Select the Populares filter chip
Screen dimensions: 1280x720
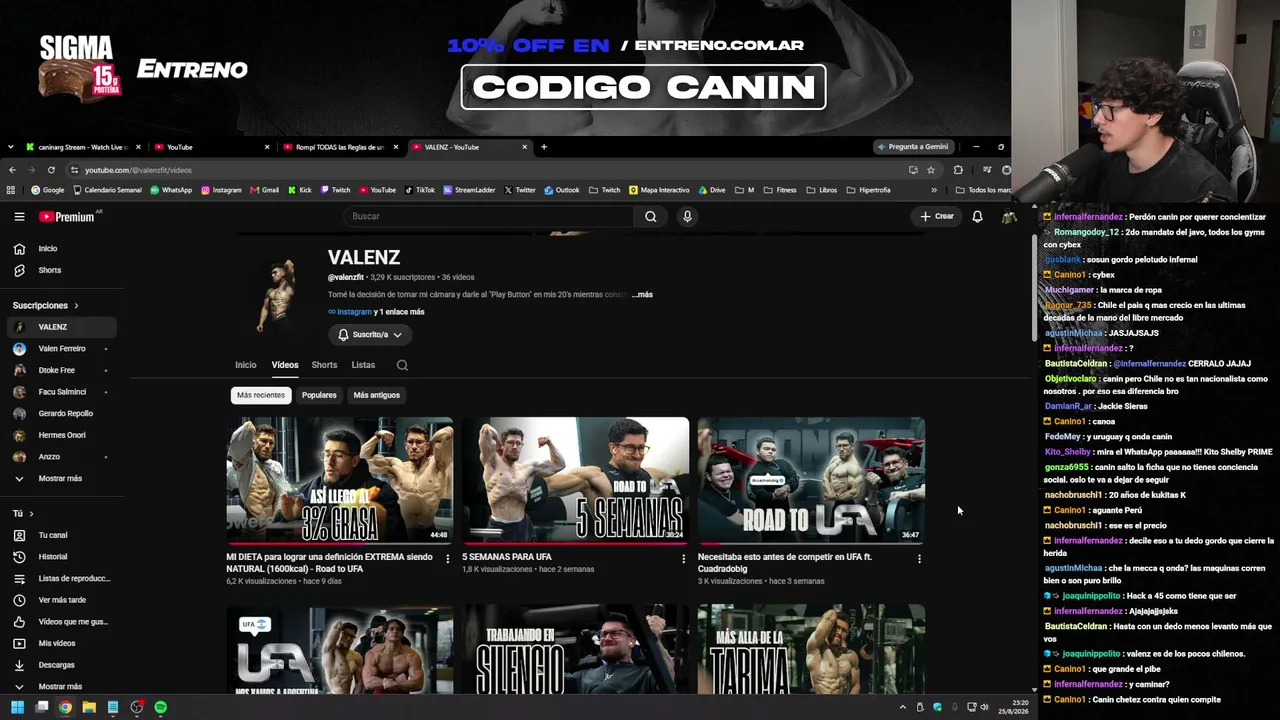(x=319, y=395)
